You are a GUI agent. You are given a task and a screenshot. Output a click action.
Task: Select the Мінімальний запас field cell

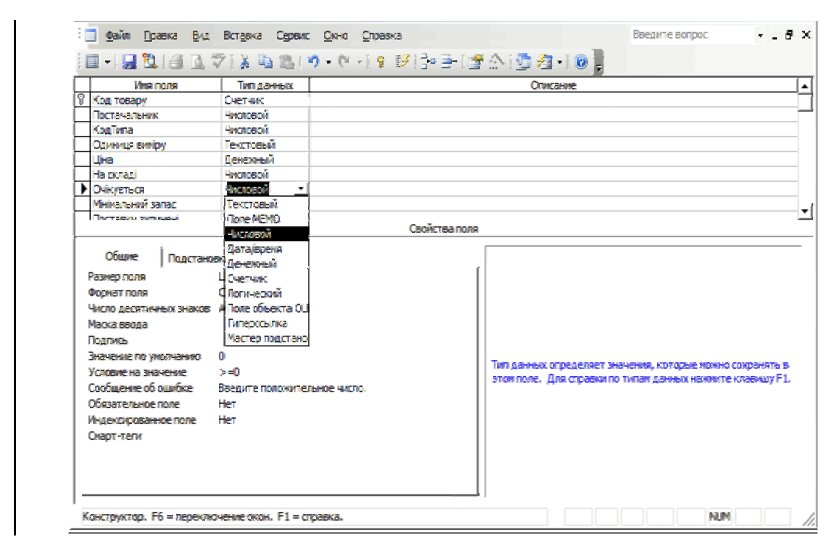(156, 204)
